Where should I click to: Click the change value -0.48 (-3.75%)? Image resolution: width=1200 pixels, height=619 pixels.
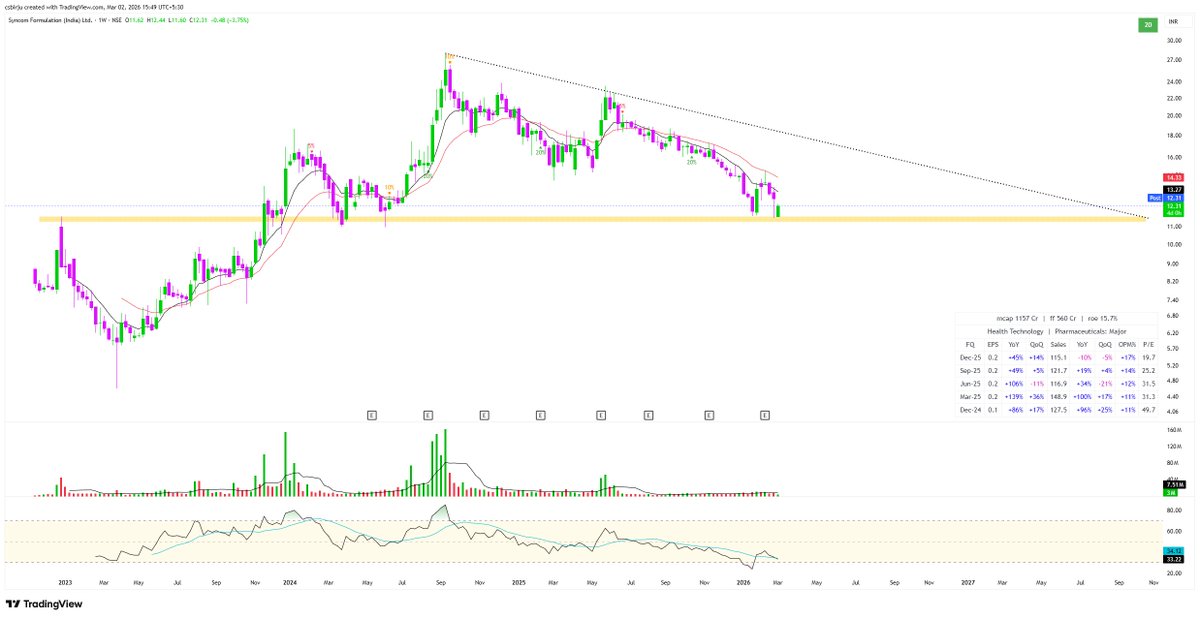(x=229, y=20)
